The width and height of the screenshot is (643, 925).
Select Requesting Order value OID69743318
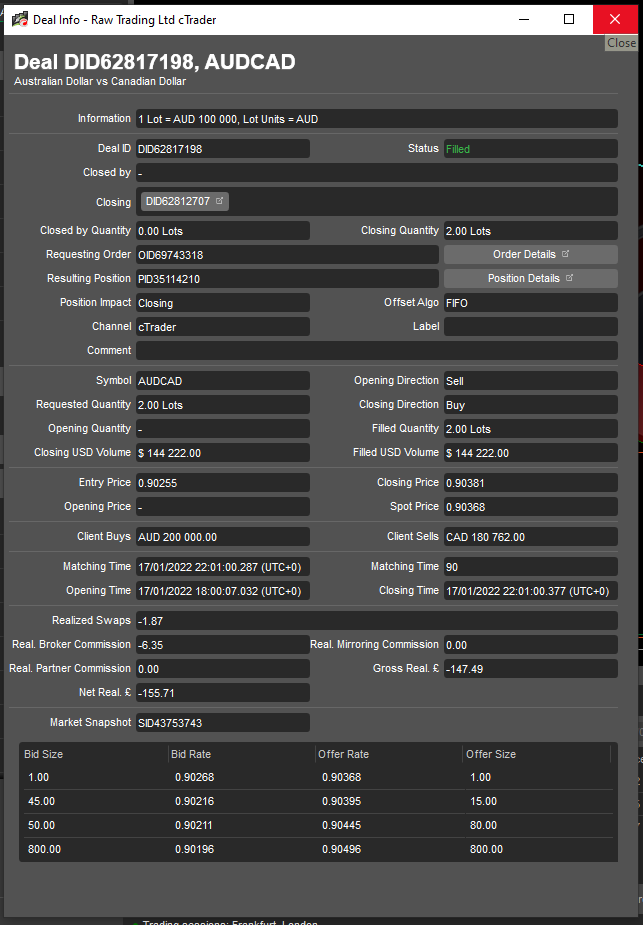tap(287, 255)
